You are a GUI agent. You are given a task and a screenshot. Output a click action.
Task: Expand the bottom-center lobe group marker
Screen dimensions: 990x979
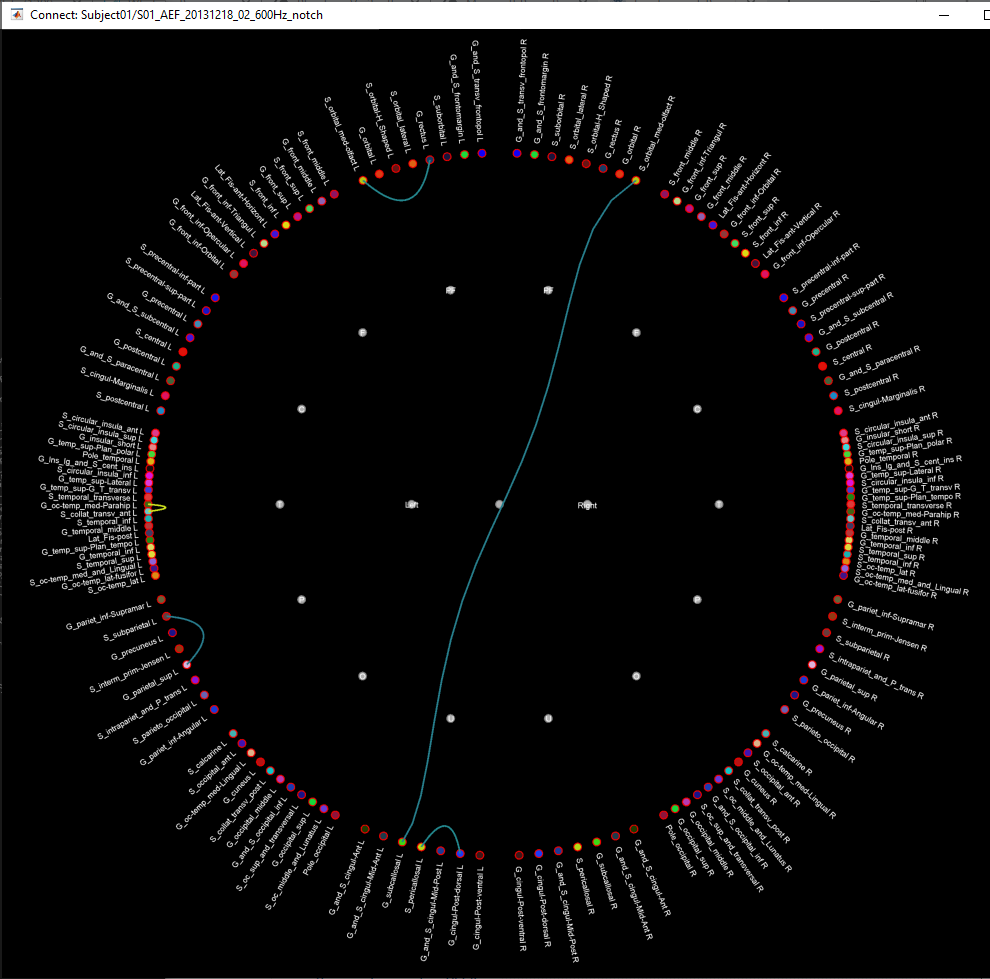[x=450, y=717]
